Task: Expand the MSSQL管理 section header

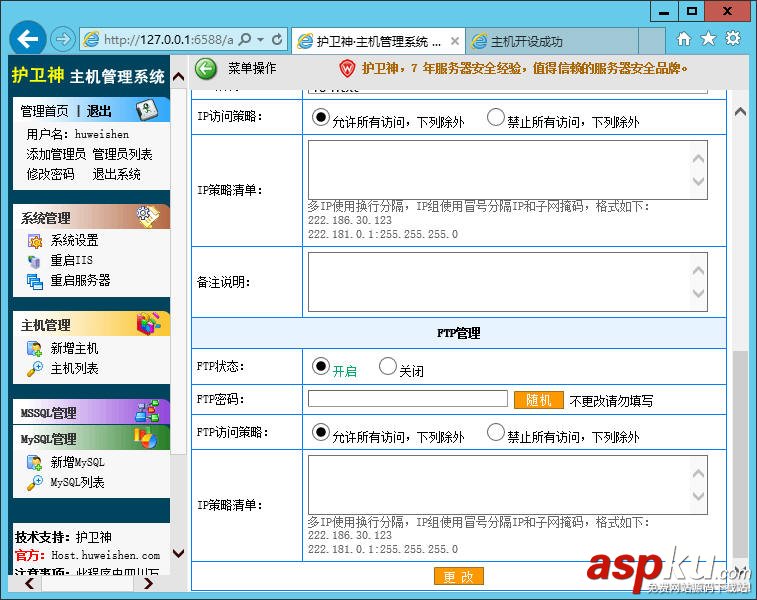Action: tap(92, 412)
